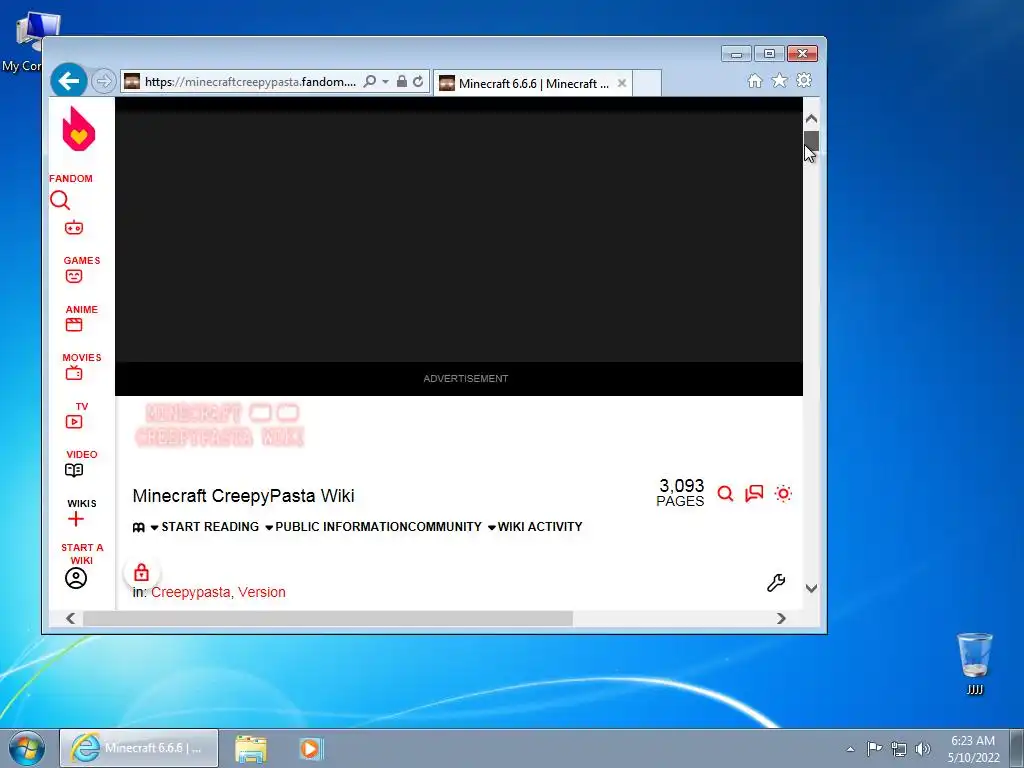Open the Windows Start button
The width and height of the screenshot is (1024, 768).
point(27,748)
